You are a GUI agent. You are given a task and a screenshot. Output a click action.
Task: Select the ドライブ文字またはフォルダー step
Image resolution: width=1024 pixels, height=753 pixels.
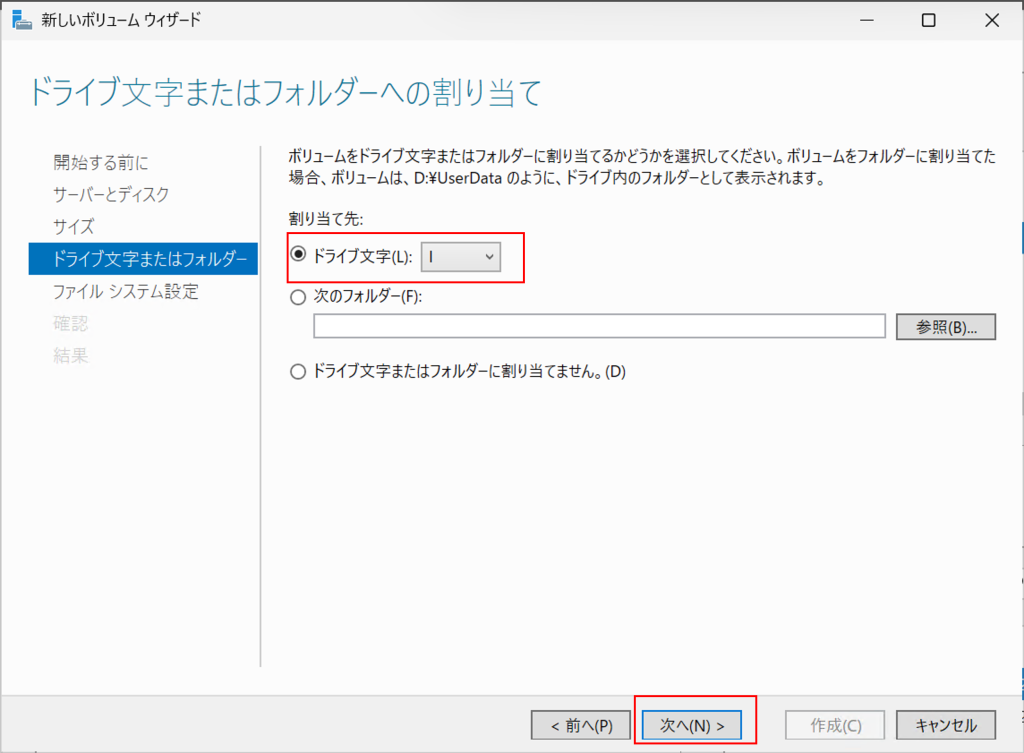coord(143,259)
